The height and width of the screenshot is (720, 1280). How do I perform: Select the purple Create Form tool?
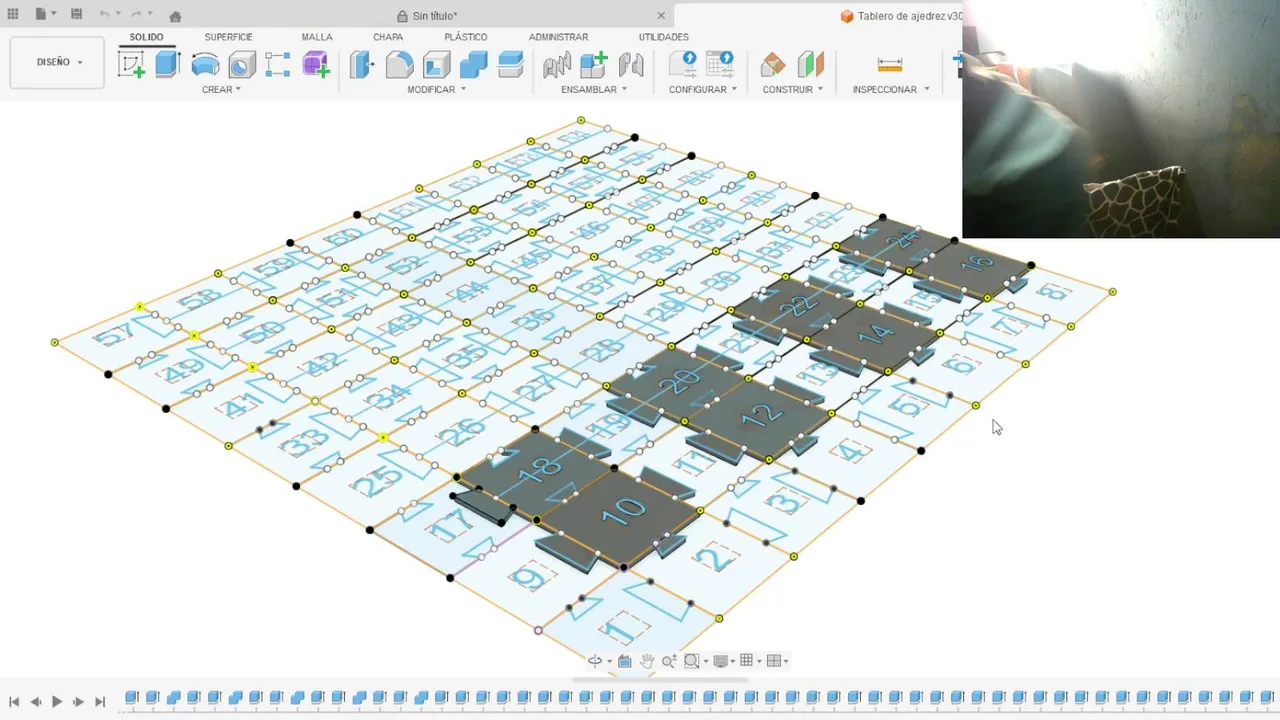315,65
